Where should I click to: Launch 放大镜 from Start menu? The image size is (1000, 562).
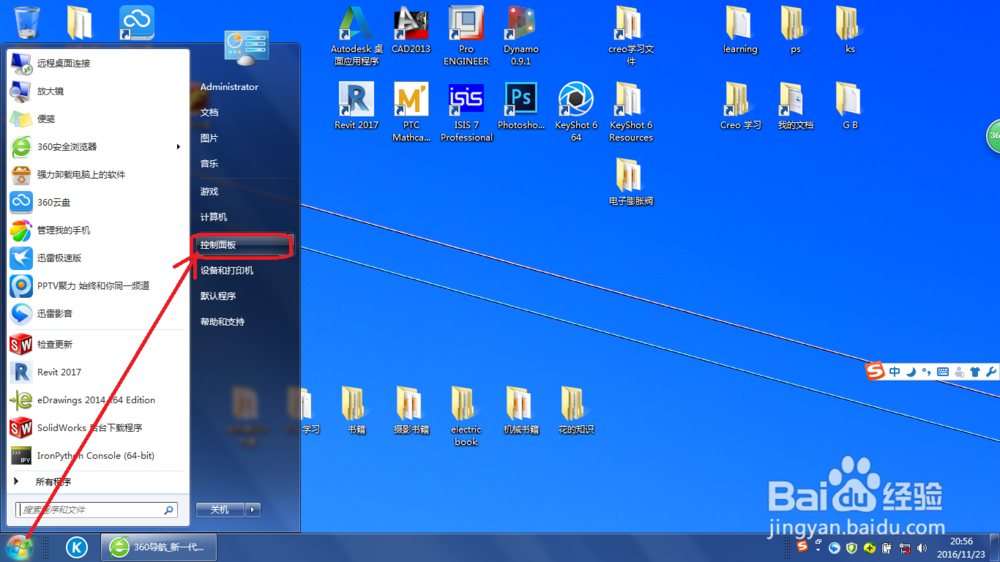pyautogui.click(x=97, y=91)
